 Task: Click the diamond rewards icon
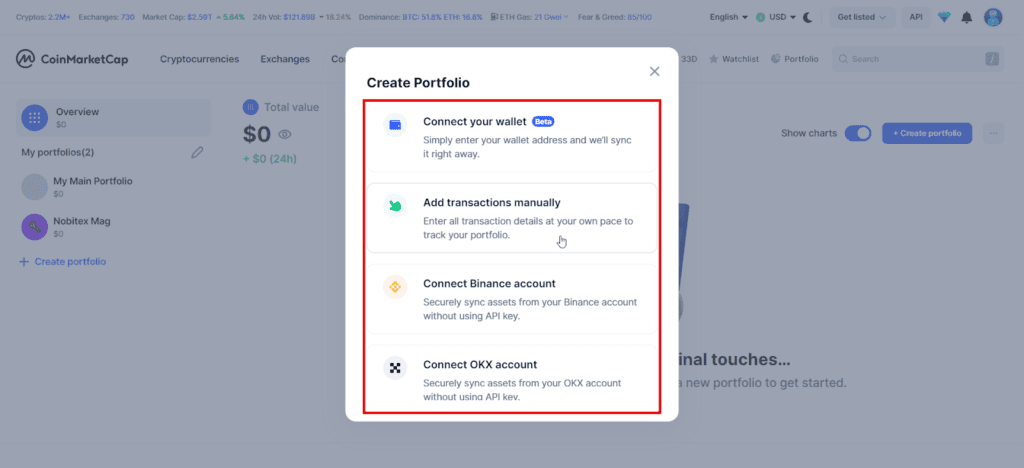tap(944, 18)
